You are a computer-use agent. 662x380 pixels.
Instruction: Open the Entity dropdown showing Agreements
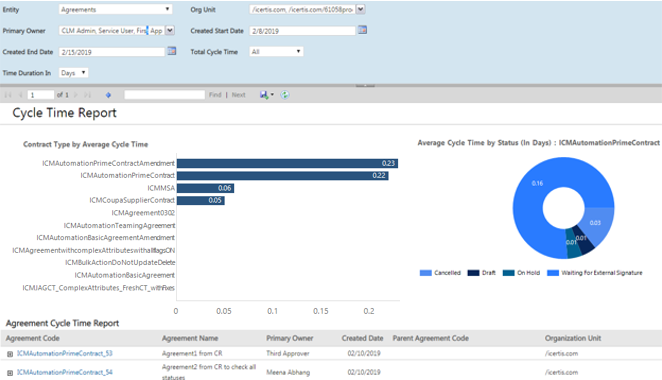coord(115,9)
